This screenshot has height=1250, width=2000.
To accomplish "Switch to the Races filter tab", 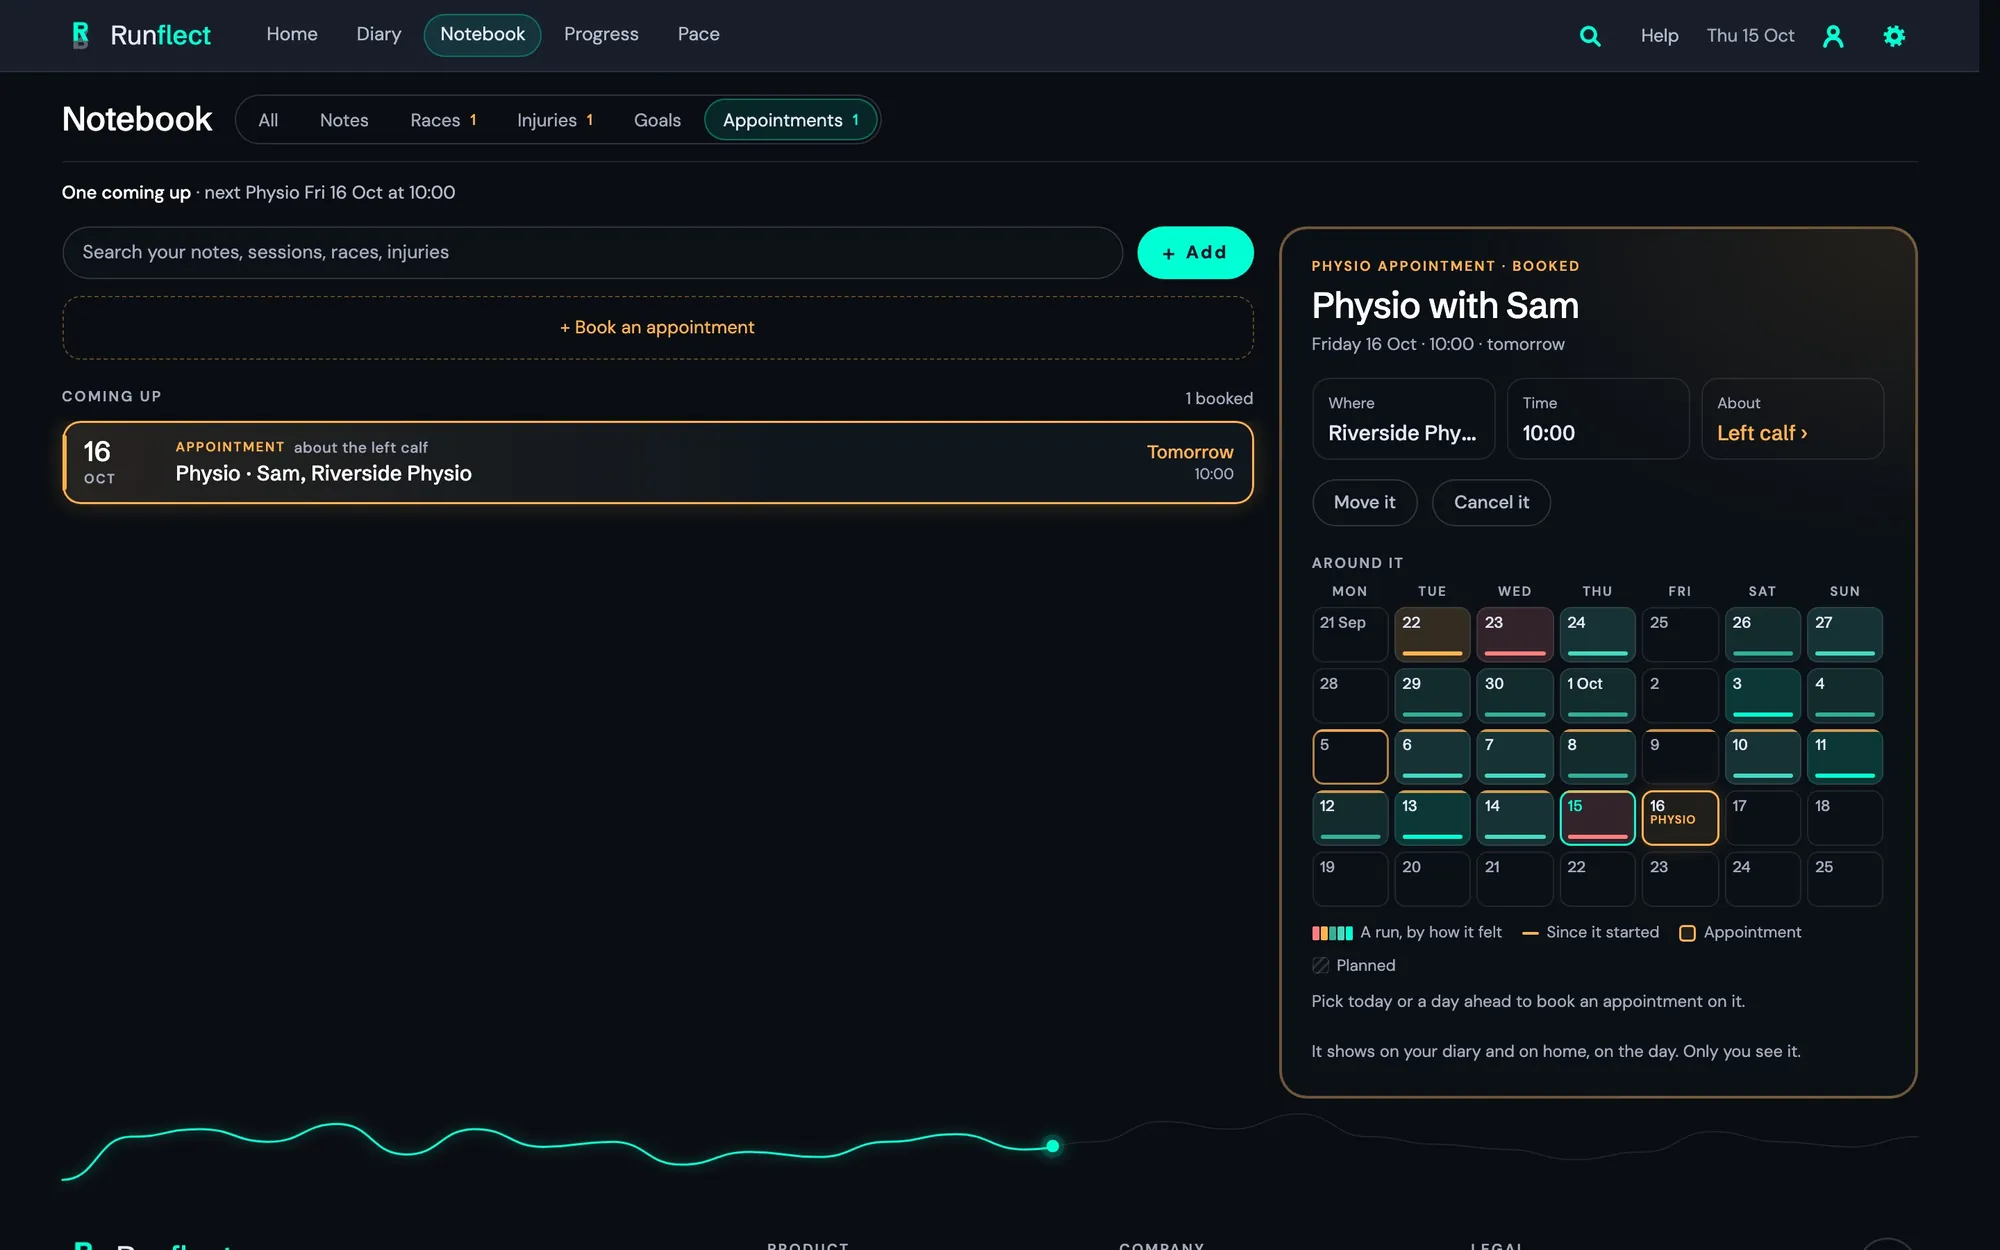I will (x=443, y=120).
